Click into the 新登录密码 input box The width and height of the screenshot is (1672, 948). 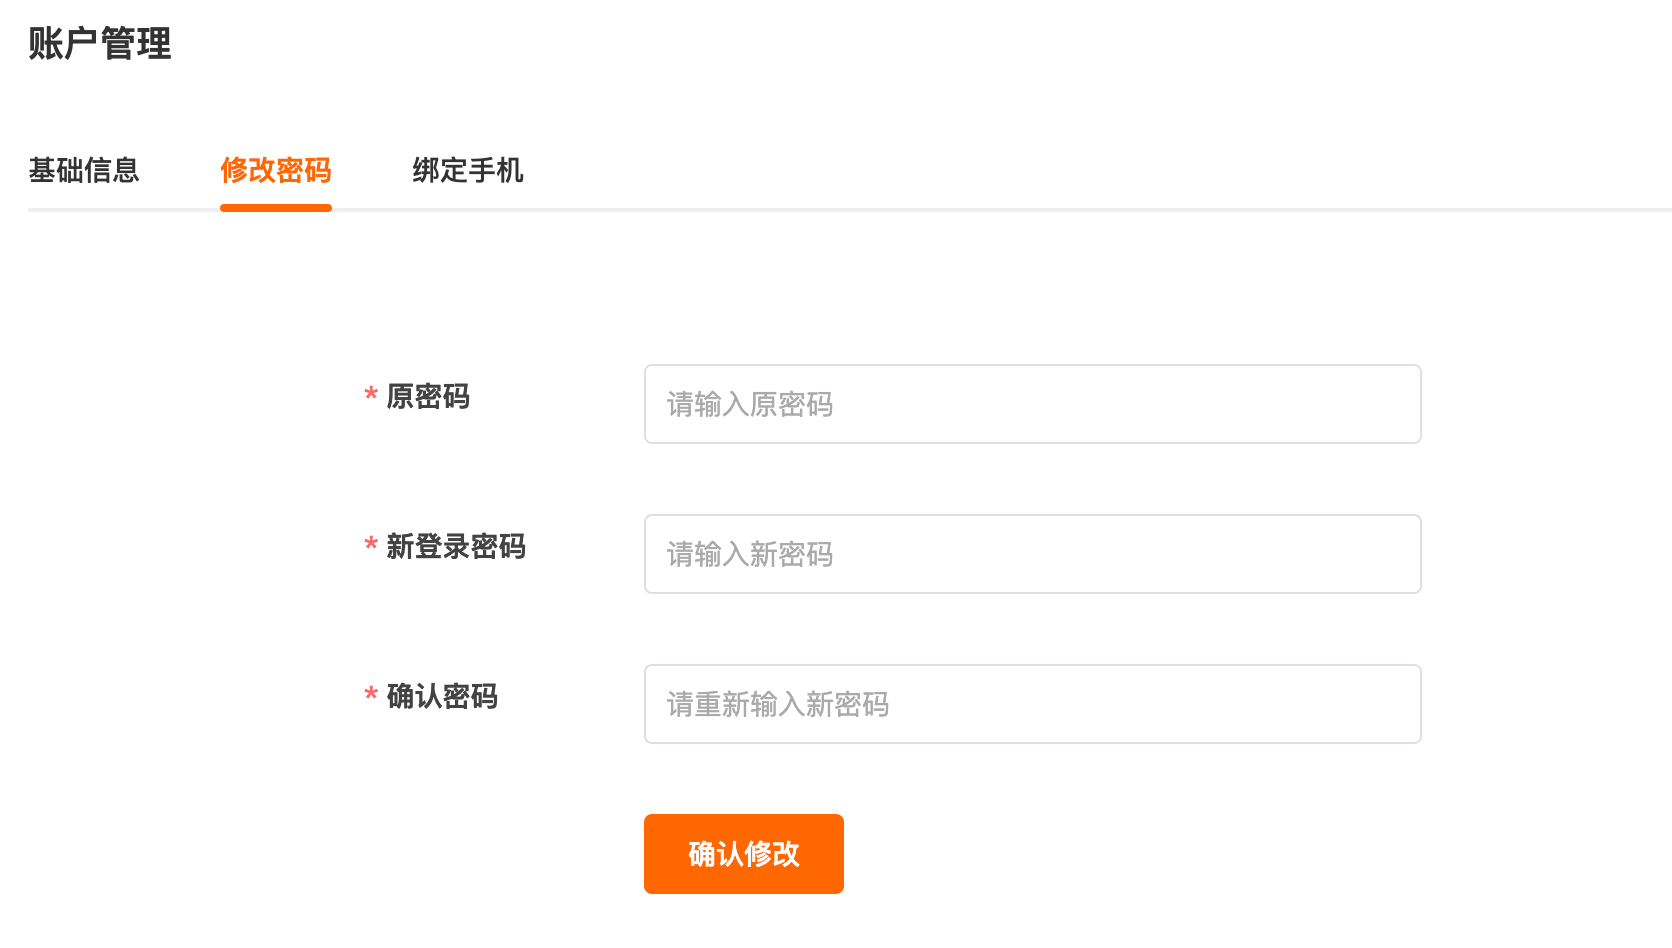pos(1032,554)
